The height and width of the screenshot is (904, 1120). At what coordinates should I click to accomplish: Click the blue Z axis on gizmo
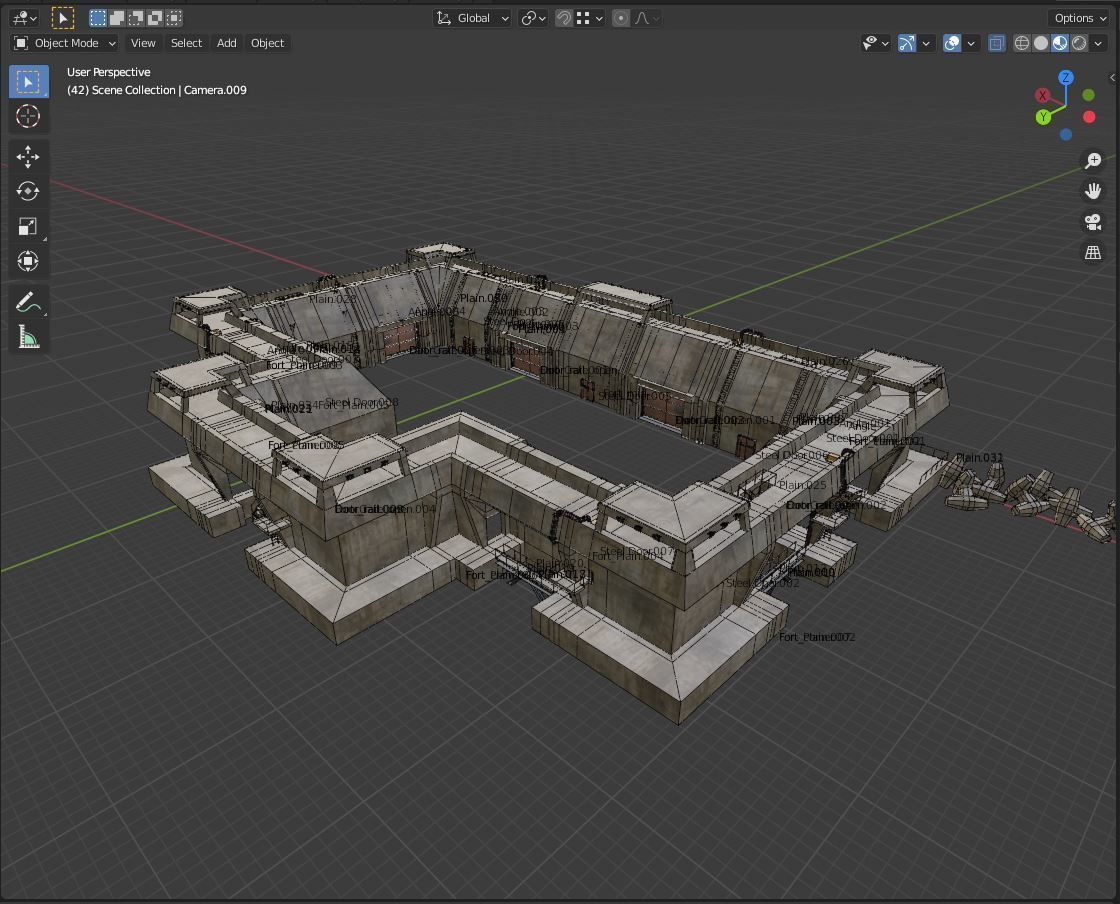pos(1066,78)
